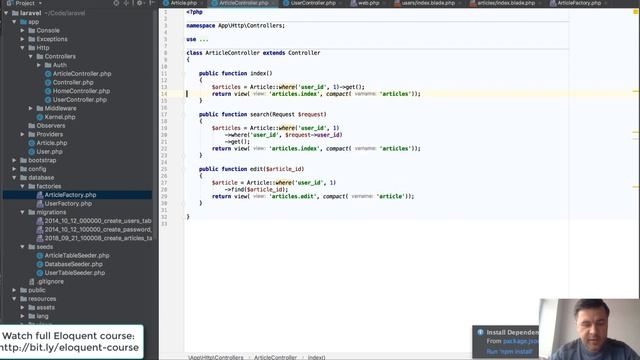Collapse the laravel root folder
This screenshot has height=360, width=640.
pos(6,13)
